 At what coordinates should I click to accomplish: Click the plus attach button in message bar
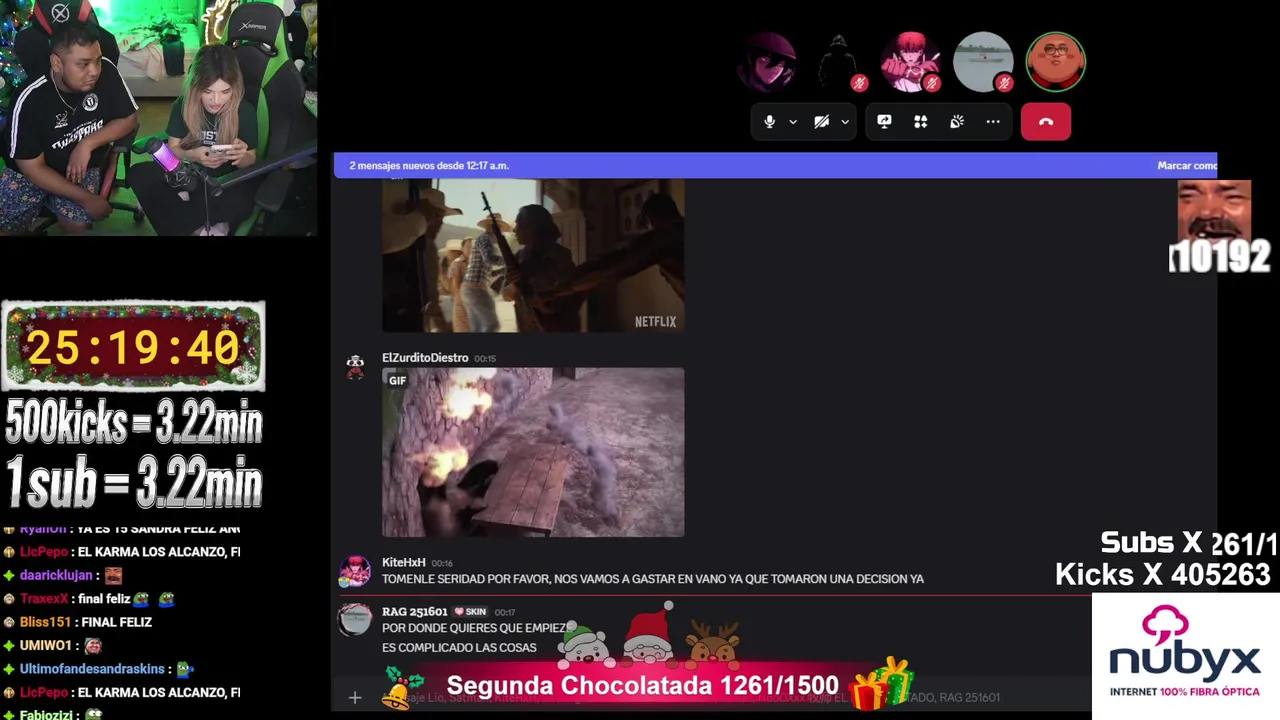pos(355,698)
